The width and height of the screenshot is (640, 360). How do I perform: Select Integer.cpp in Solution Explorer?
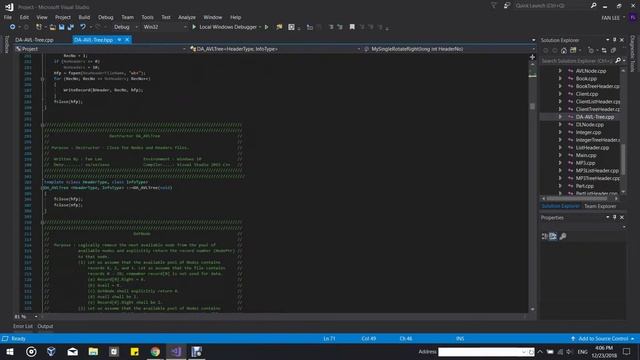tap(588, 132)
